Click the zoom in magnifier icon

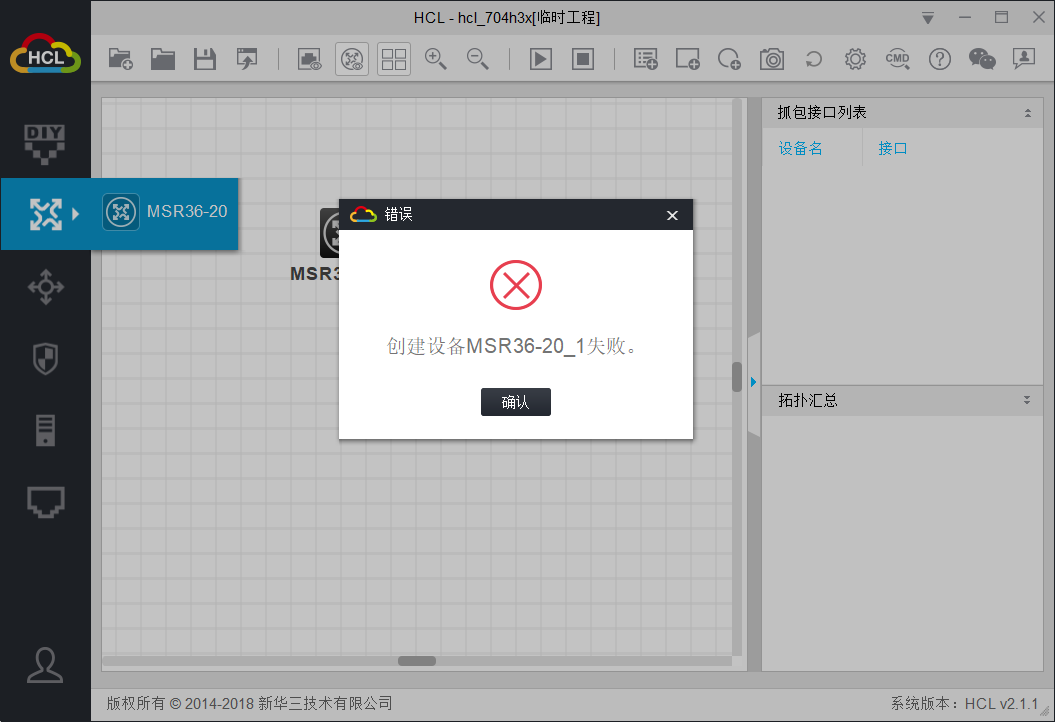(x=435, y=59)
